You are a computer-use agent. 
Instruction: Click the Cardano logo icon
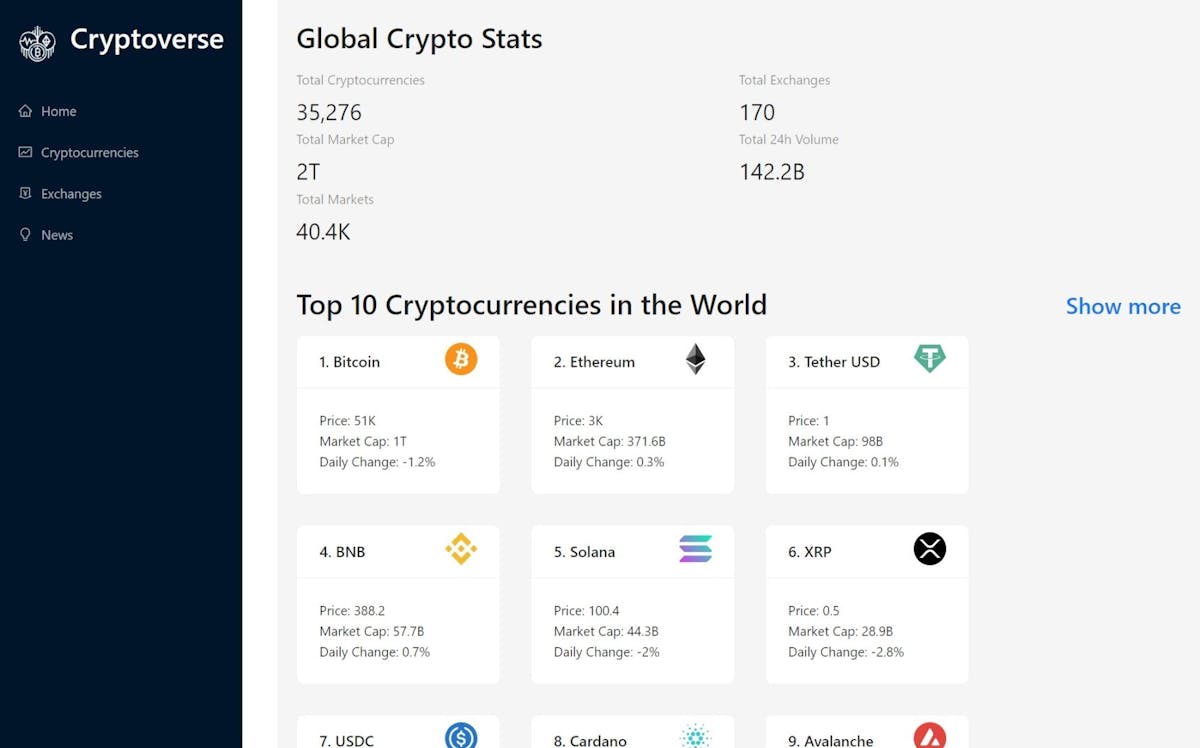click(x=695, y=737)
